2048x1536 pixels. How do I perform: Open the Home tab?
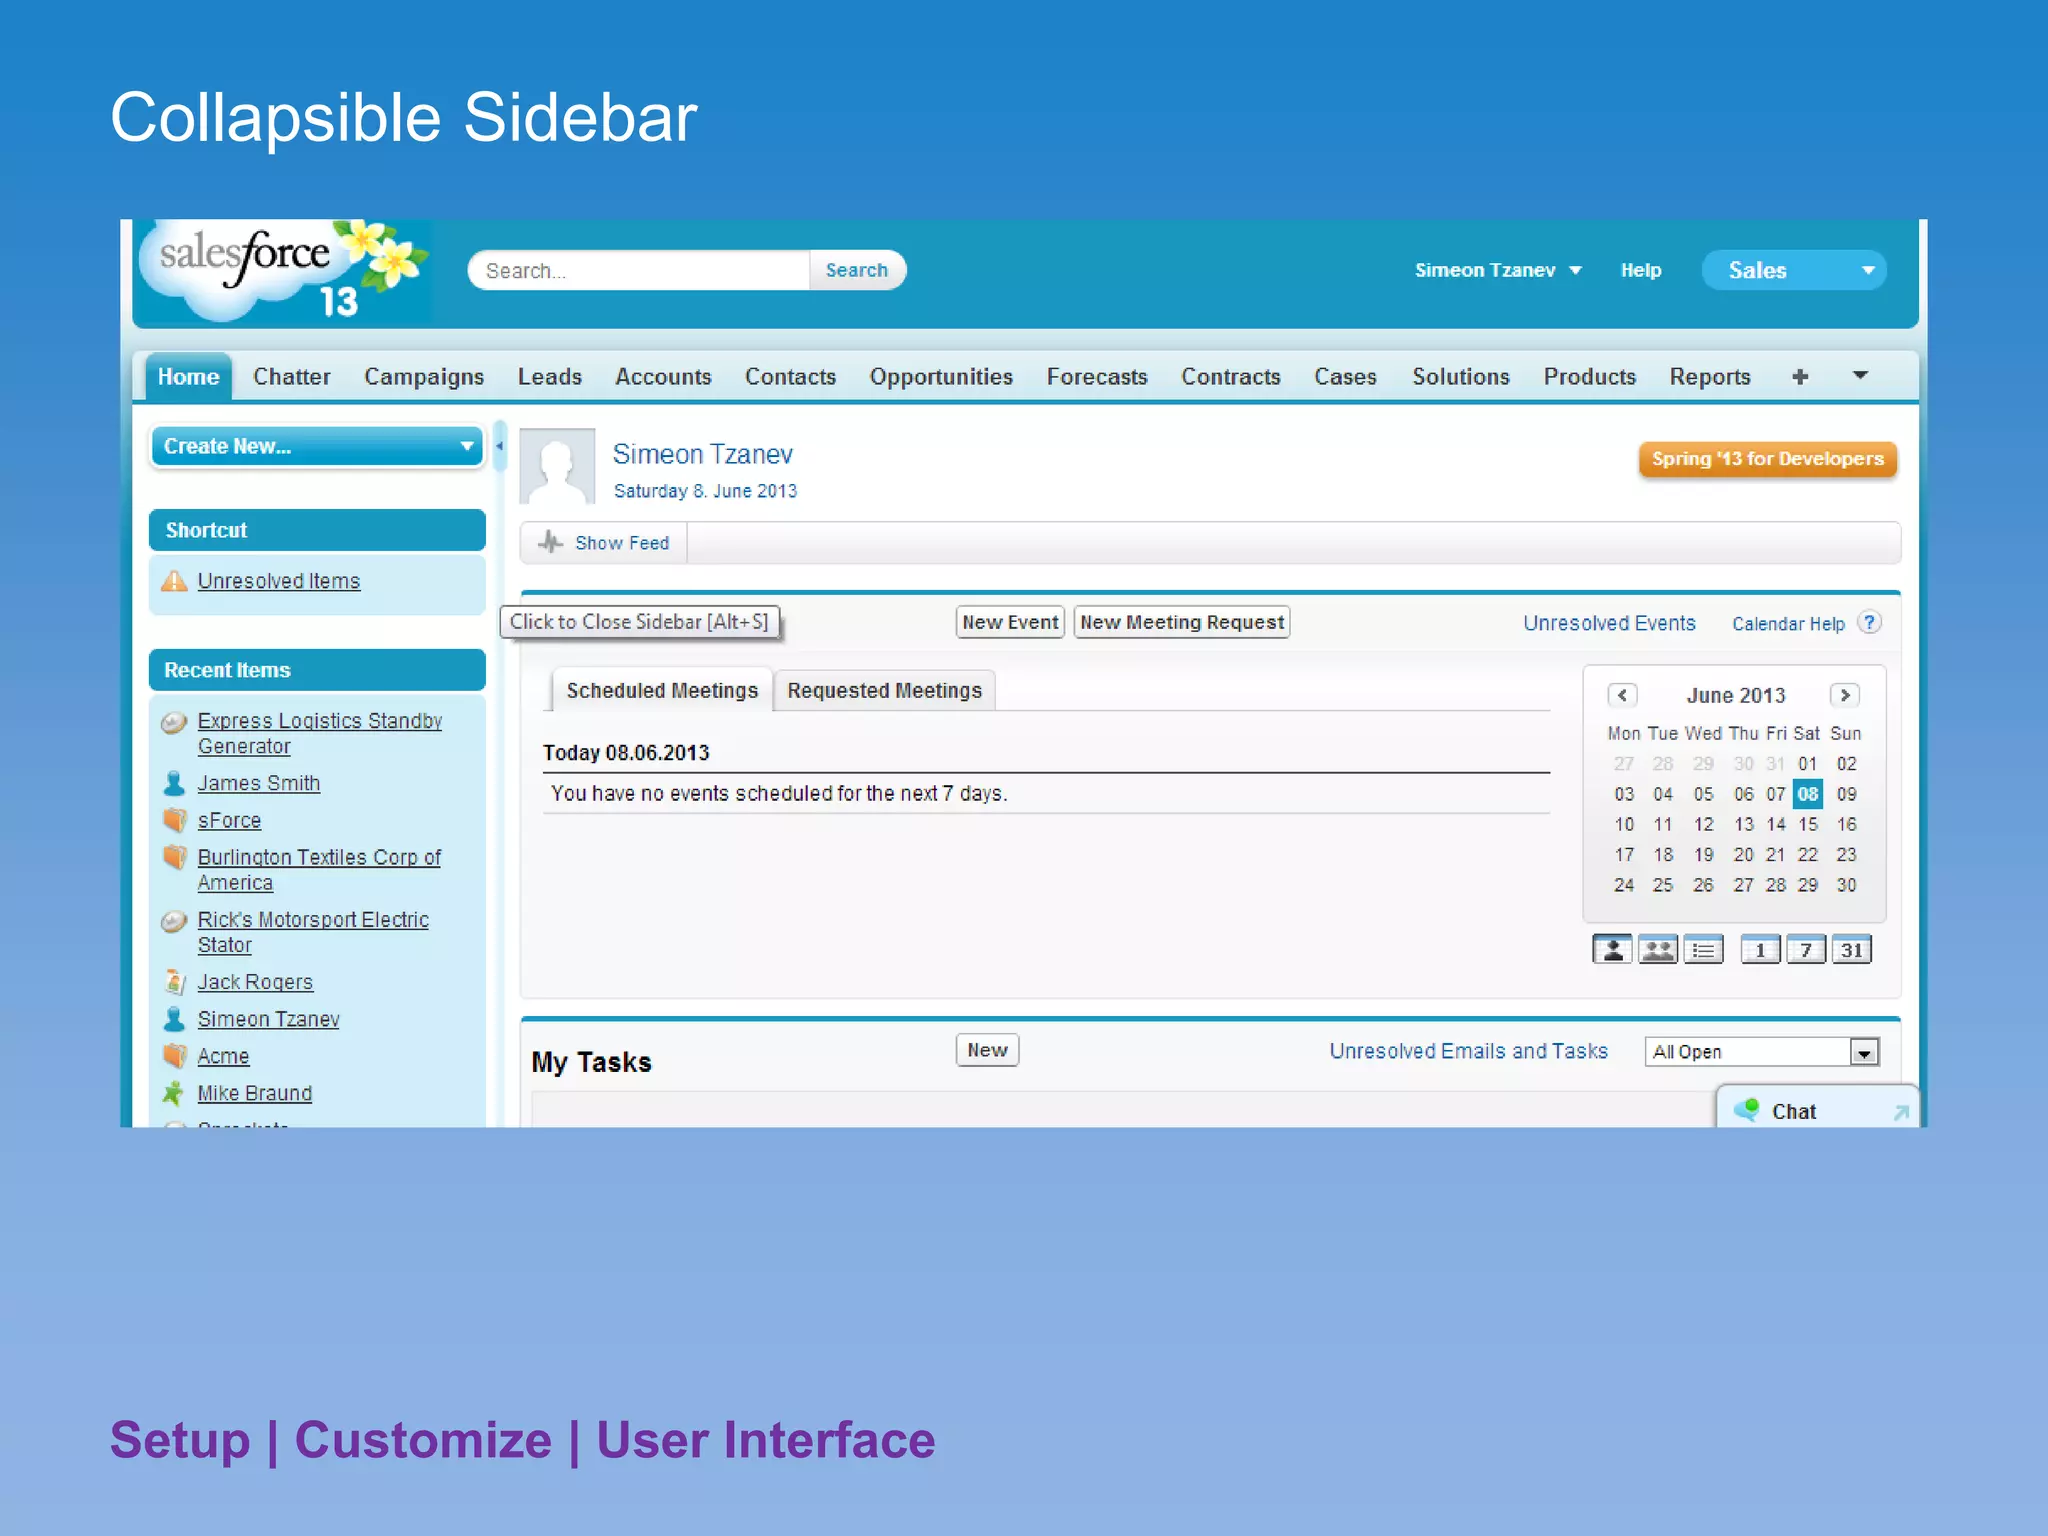click(x=188, y=377)
